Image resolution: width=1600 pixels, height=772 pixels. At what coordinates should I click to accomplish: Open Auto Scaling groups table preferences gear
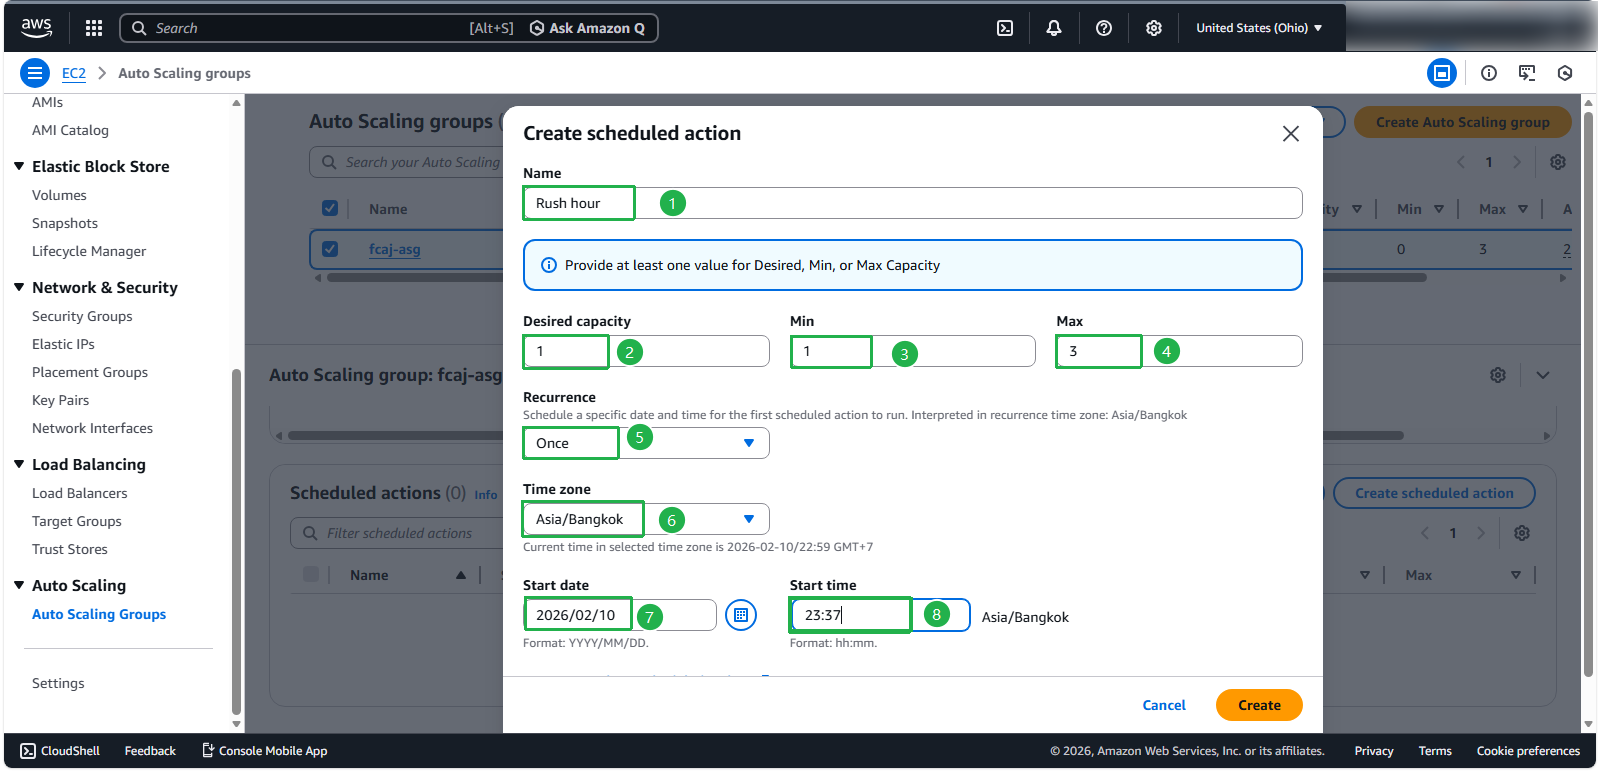pyautogui.click(x=1558, y=162)
